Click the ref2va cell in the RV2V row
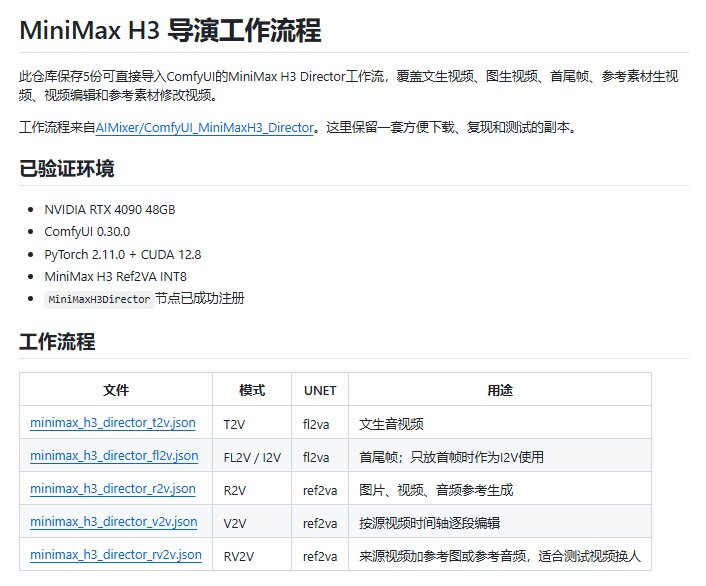 click(320, 556)
